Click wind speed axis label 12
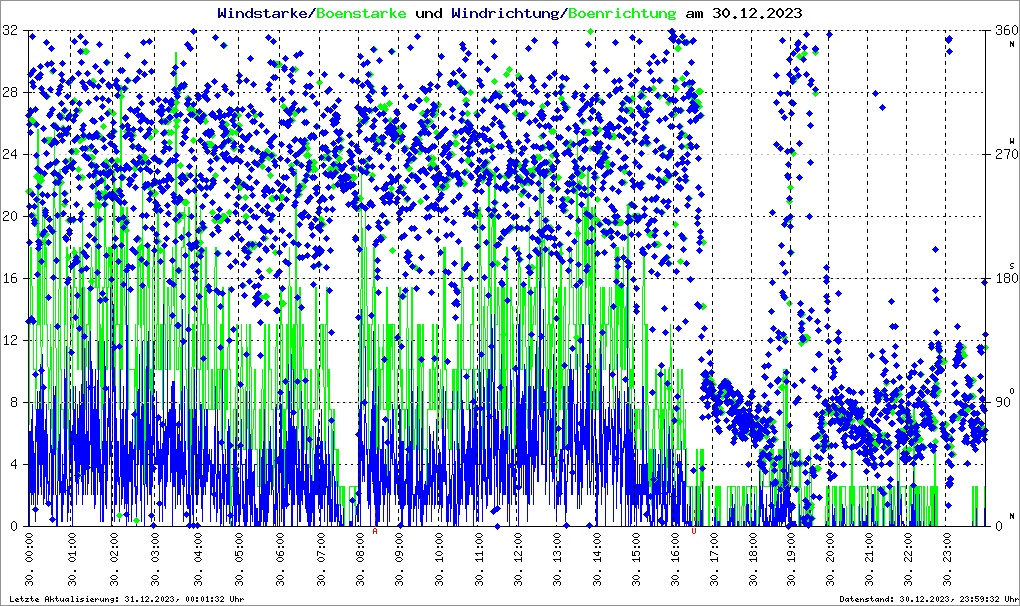This screenshot has height=606, width=1020. [x=10, y=340]
